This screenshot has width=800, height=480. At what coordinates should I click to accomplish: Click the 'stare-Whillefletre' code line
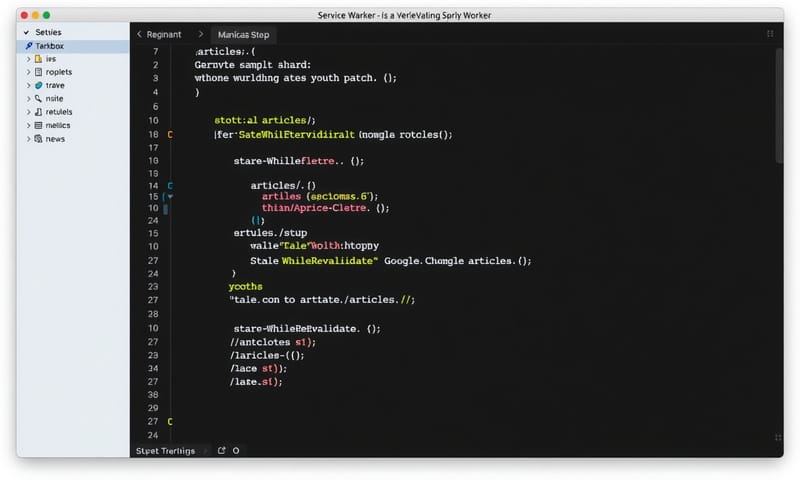(299, 161)
